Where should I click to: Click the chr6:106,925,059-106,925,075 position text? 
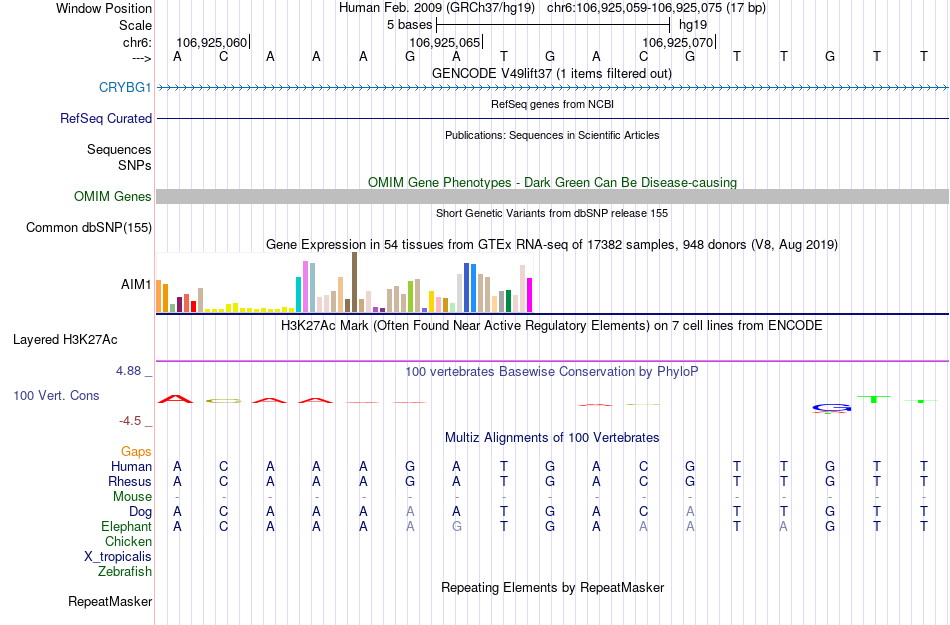[x=634, y=8]
